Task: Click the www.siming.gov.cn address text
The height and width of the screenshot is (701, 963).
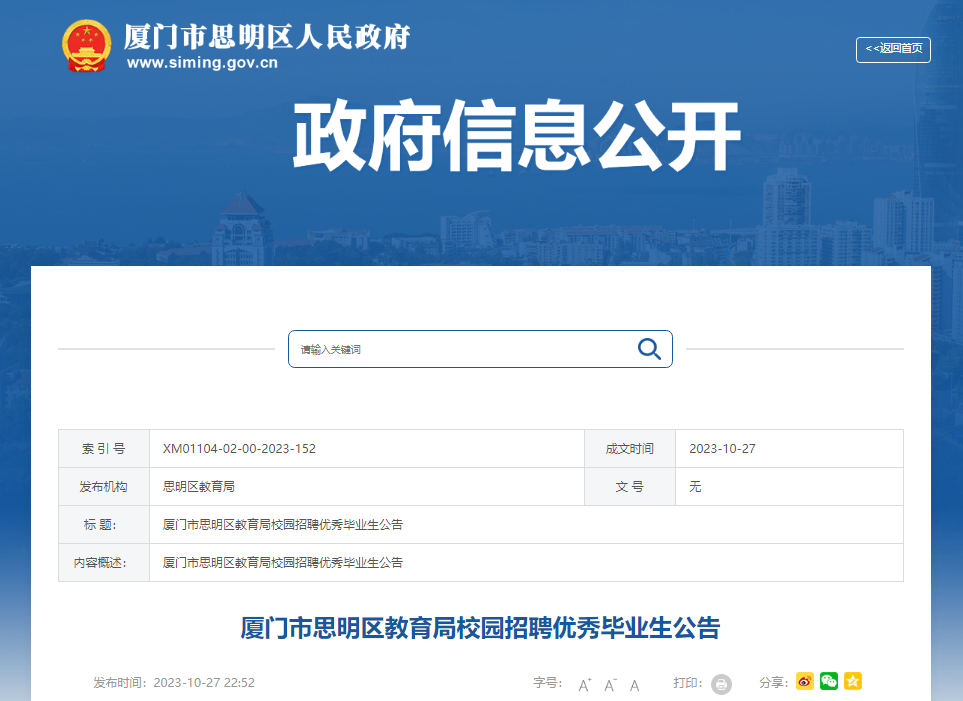Action: 202,63
